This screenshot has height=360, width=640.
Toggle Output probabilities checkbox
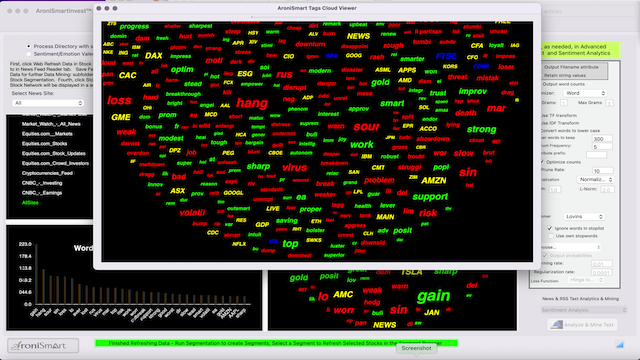click(544, 256)
